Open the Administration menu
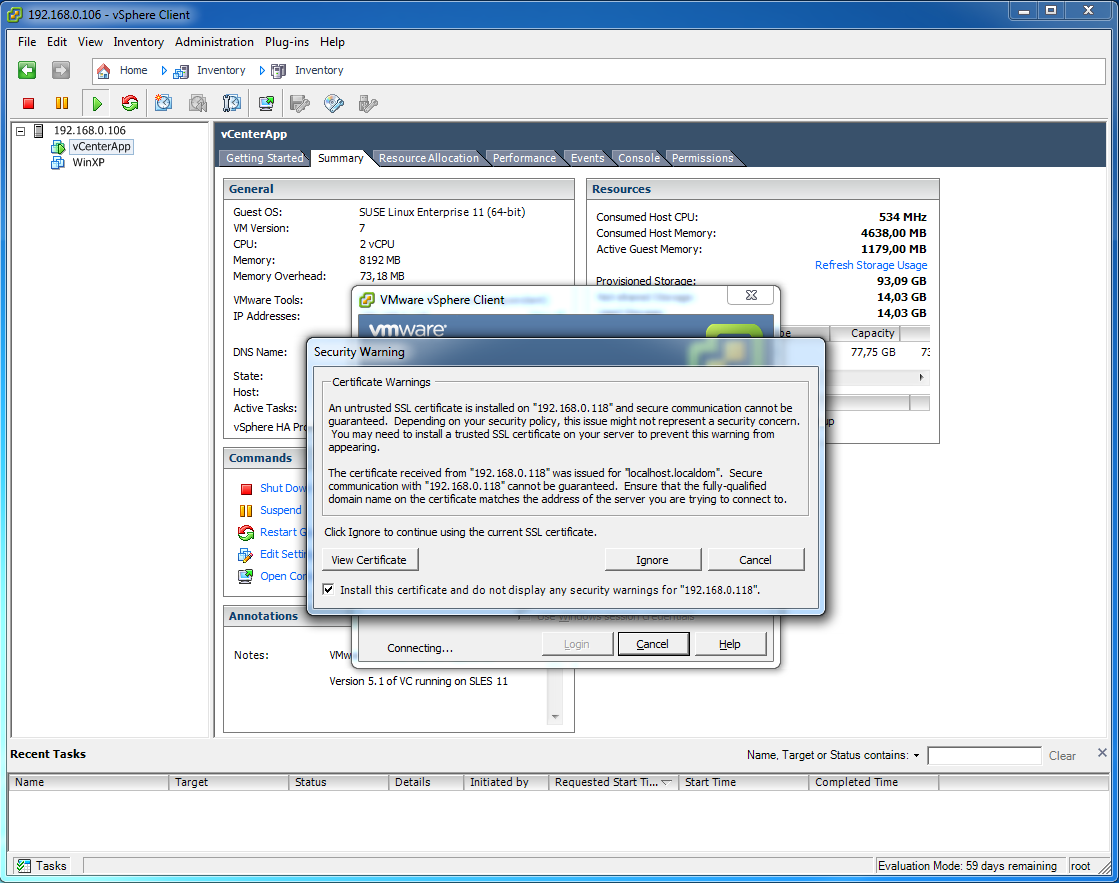This screenshot has height=883, width=1119. (214, 42)
